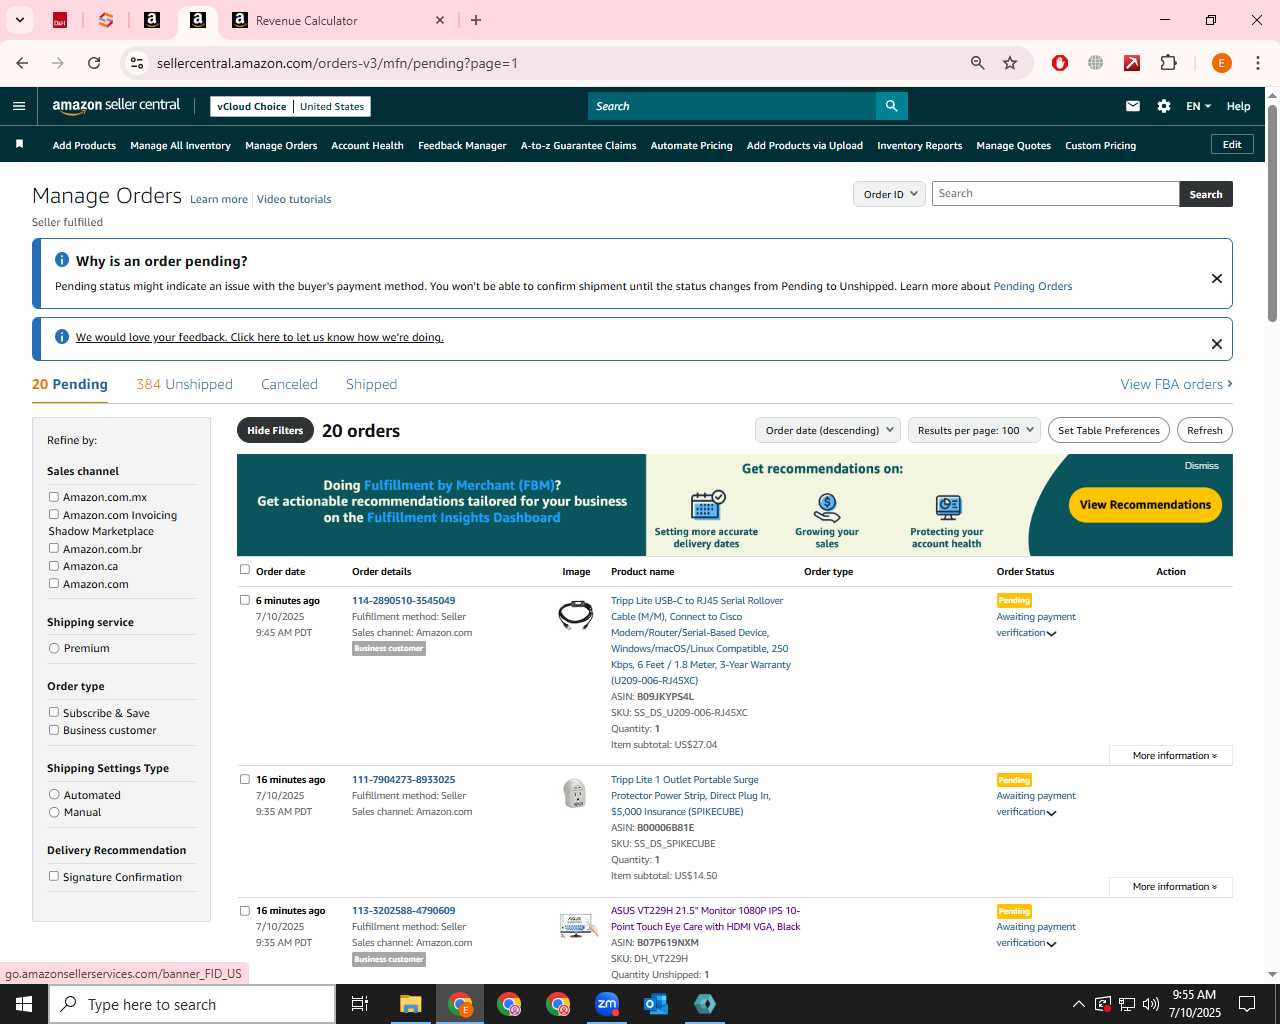This screenshot has height=1024, width=1280.
Task: Open Task View on the taskbar
Action: tap(360, 1004)
